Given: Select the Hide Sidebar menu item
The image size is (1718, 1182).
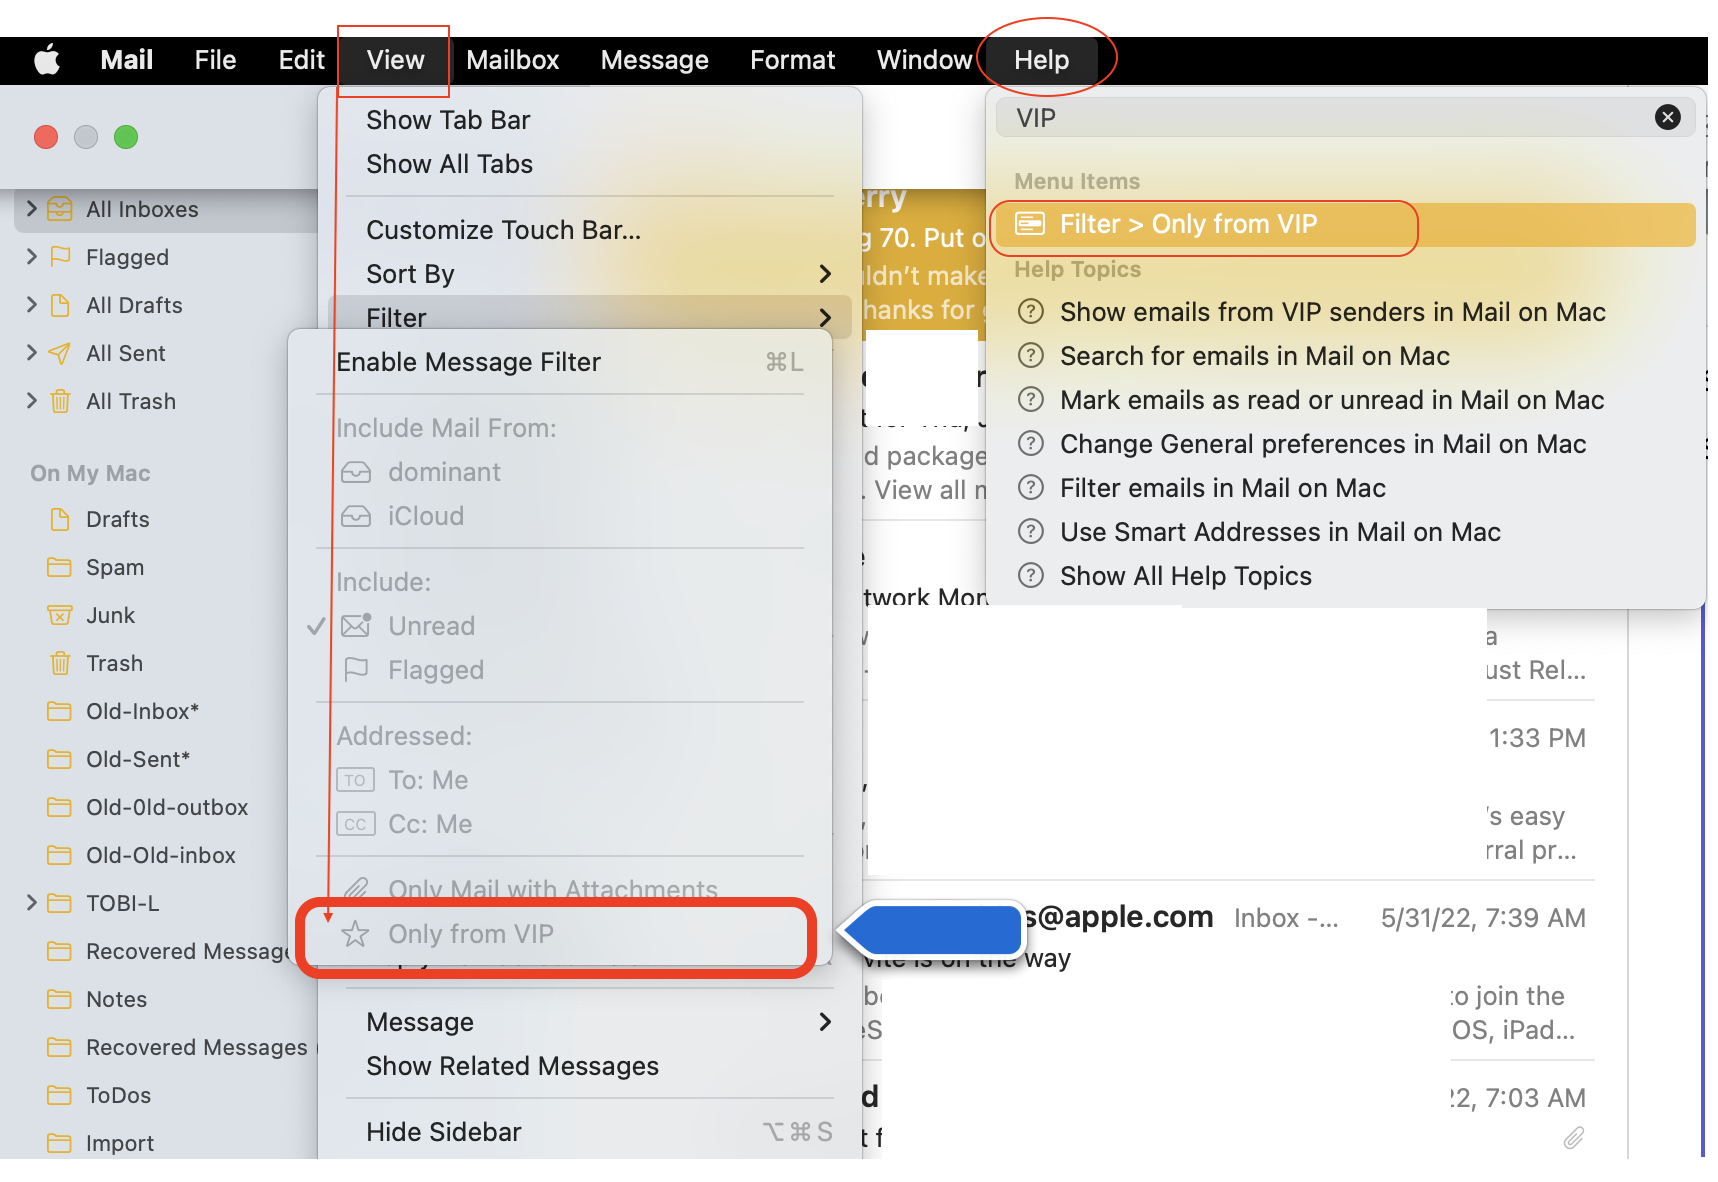Looking at the screenshot, I should click(590, 1132).
